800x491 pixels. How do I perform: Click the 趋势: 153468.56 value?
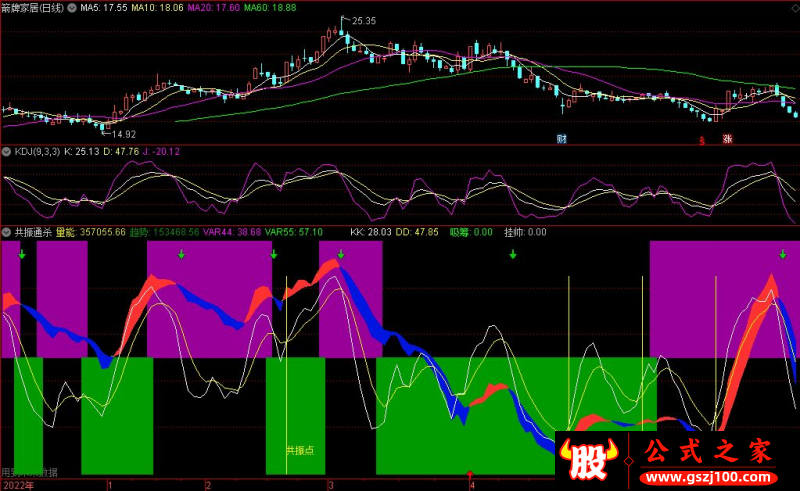pyautogui.click(x=164, y=232)
